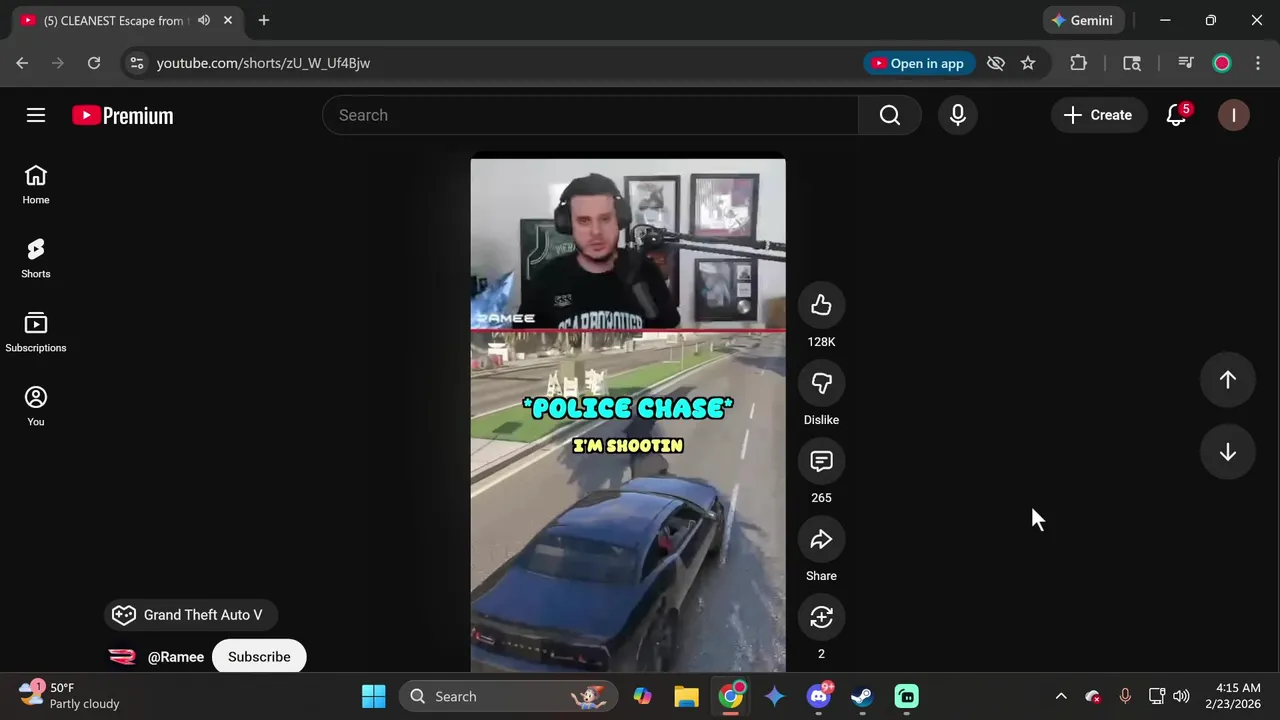Click the Open in app button
Viewport: 1280px width, 720px height.
[x=919, y=63]
